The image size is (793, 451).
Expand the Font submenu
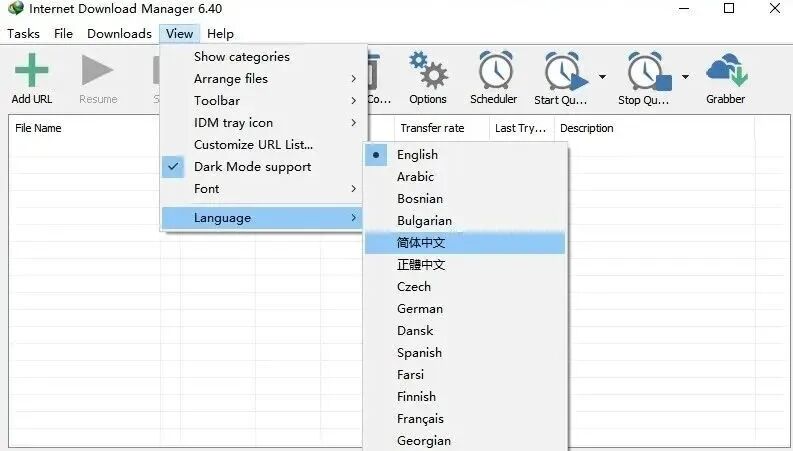click(263, 189)
